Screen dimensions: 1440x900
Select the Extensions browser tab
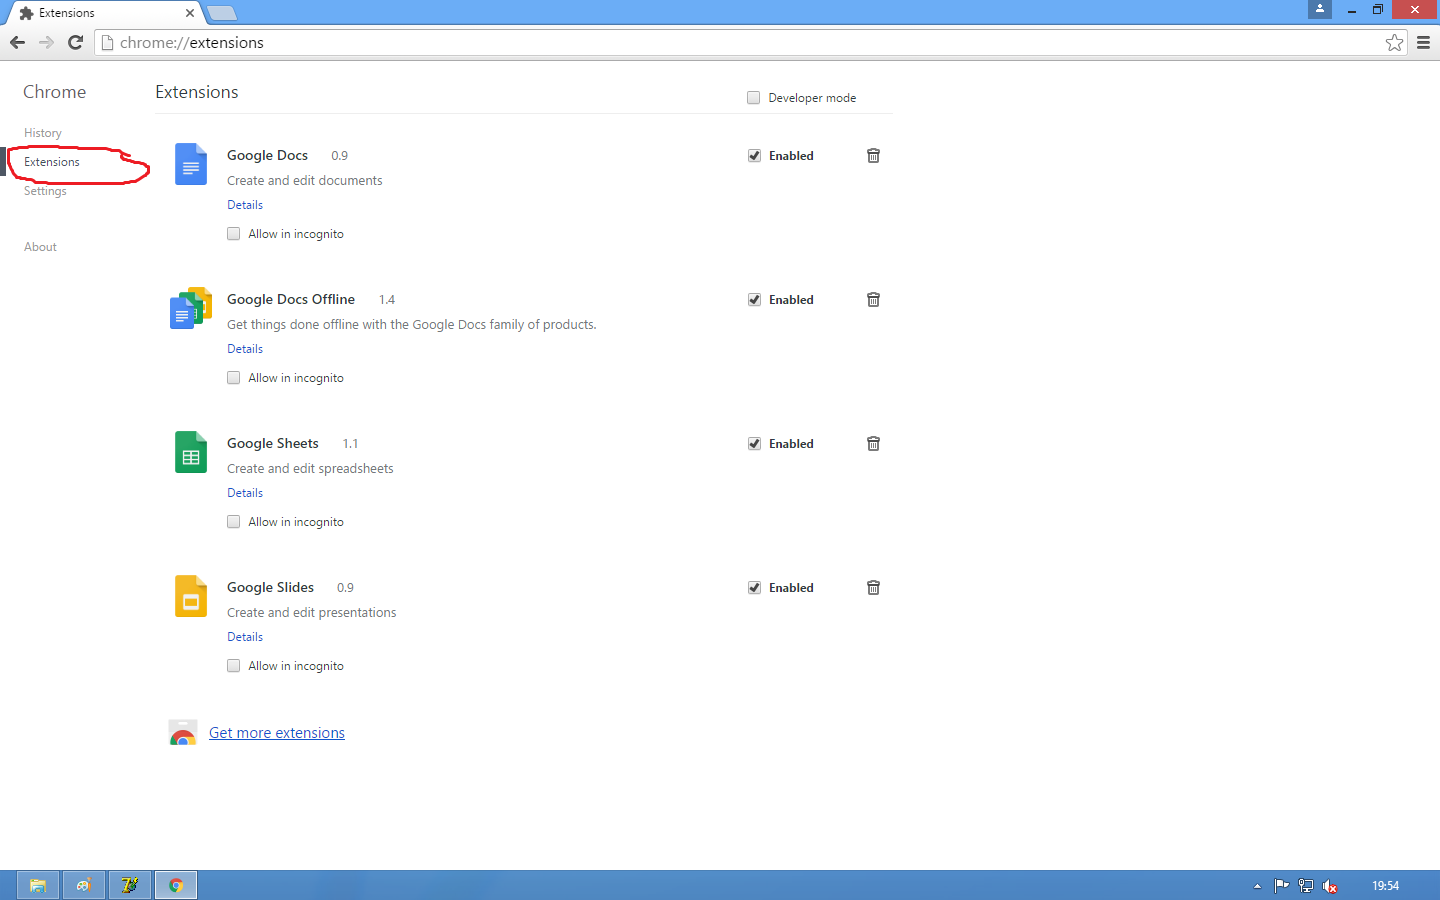tap(105, 13)
